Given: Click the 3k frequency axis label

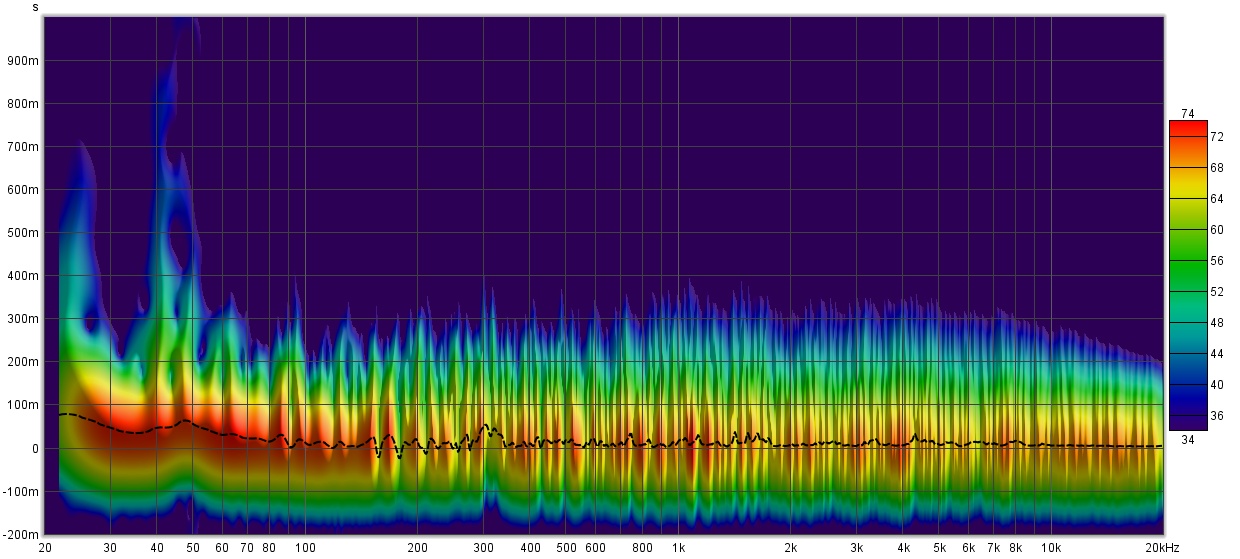Looking at the screenshot, I should [x=856, y=548].
